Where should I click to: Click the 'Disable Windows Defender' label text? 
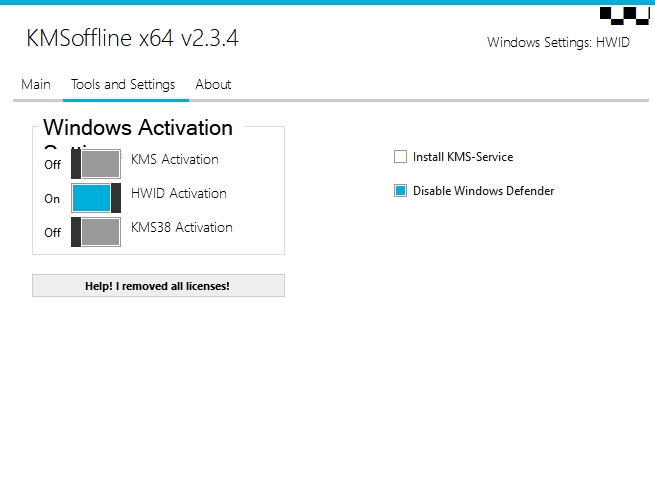pyautogui.click(x=483, y=191)
